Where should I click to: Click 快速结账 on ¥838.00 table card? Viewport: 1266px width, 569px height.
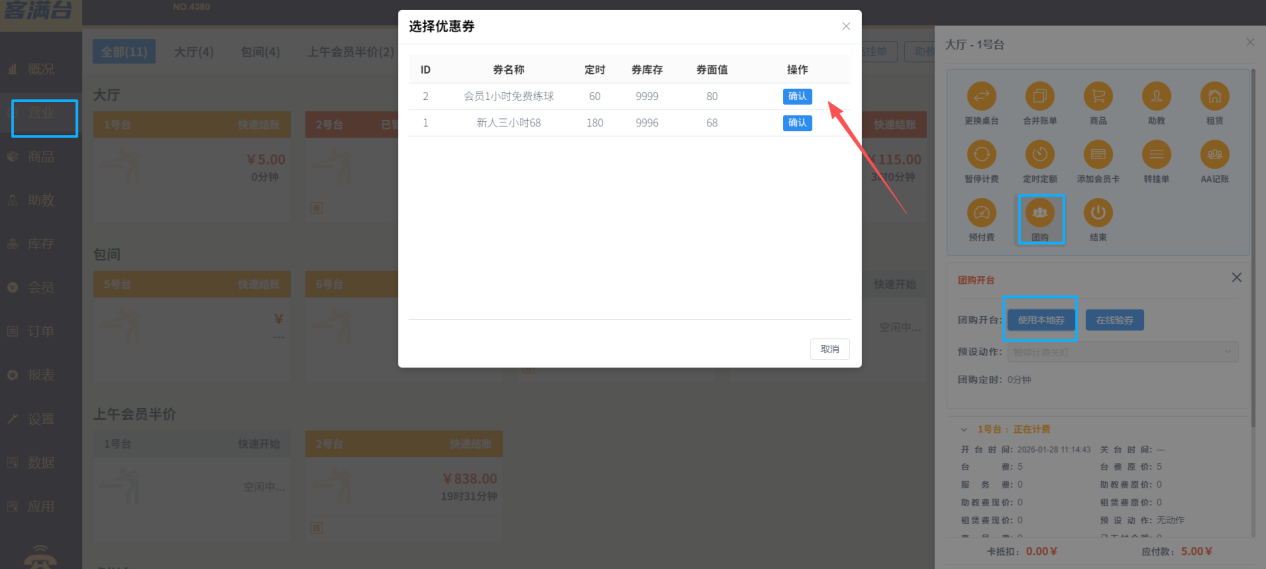pos(473,444)
